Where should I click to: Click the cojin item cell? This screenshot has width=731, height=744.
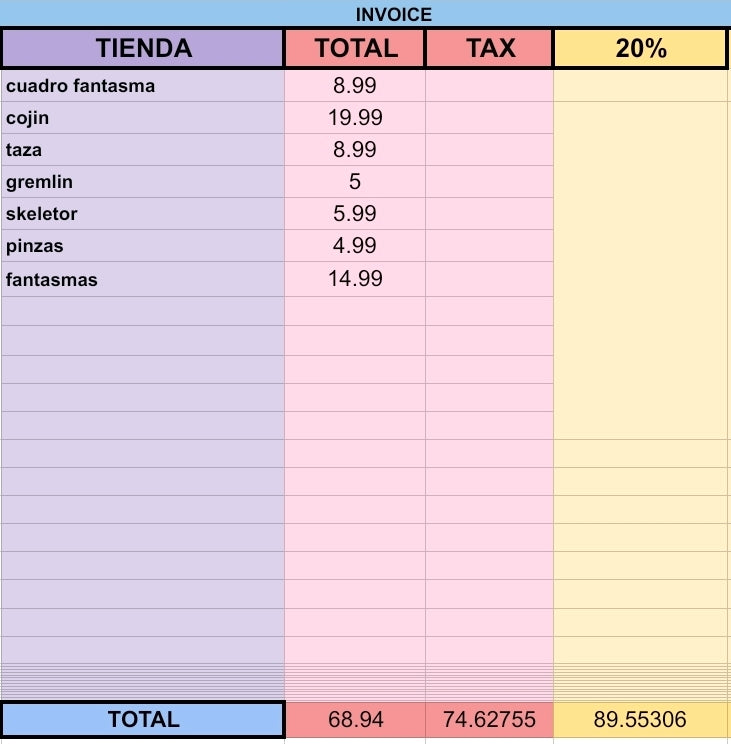tap(143, 118)
